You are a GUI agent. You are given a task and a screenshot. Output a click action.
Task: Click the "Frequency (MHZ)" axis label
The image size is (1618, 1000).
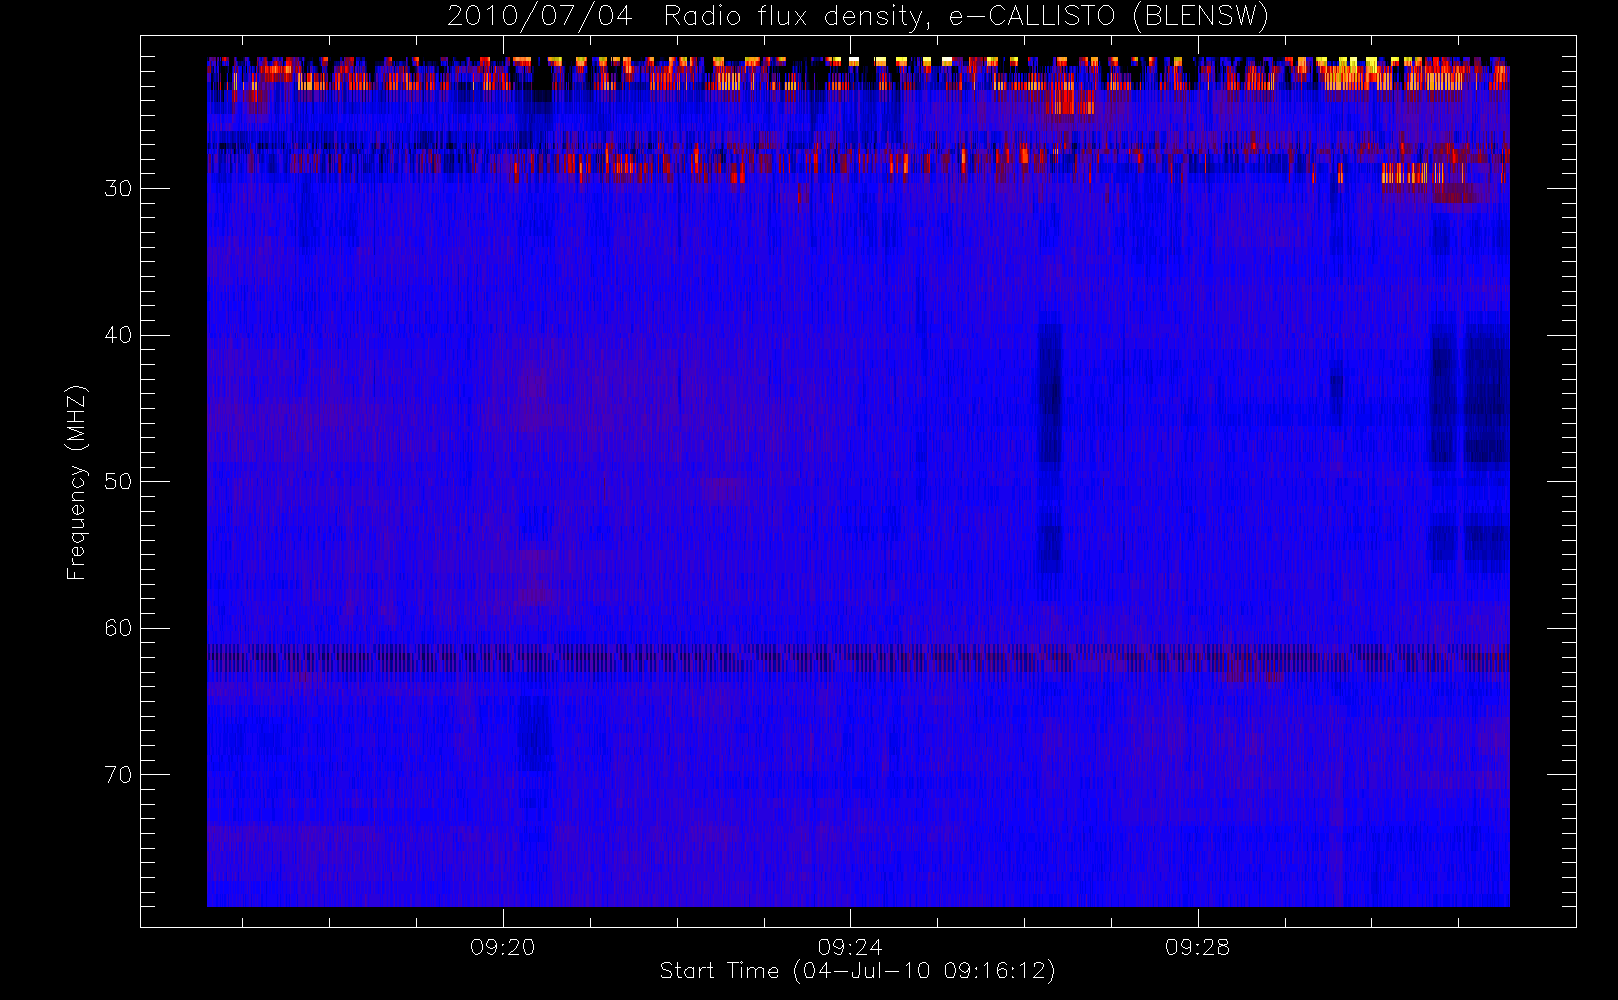click(77, 482)
